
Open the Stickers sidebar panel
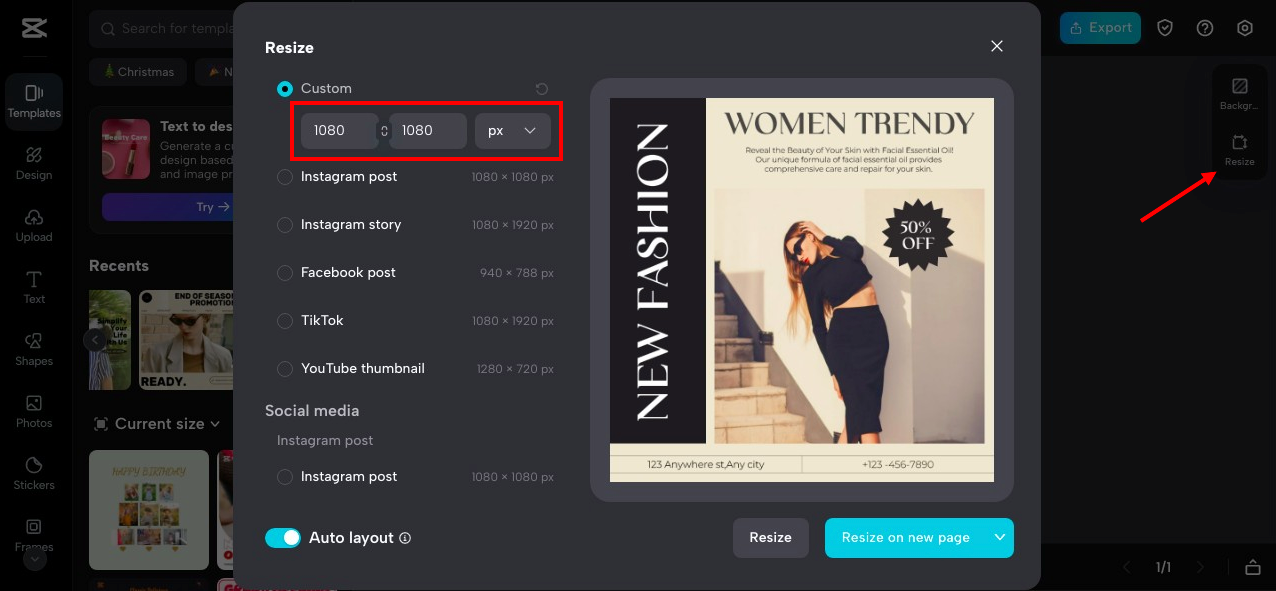[34, 474]
